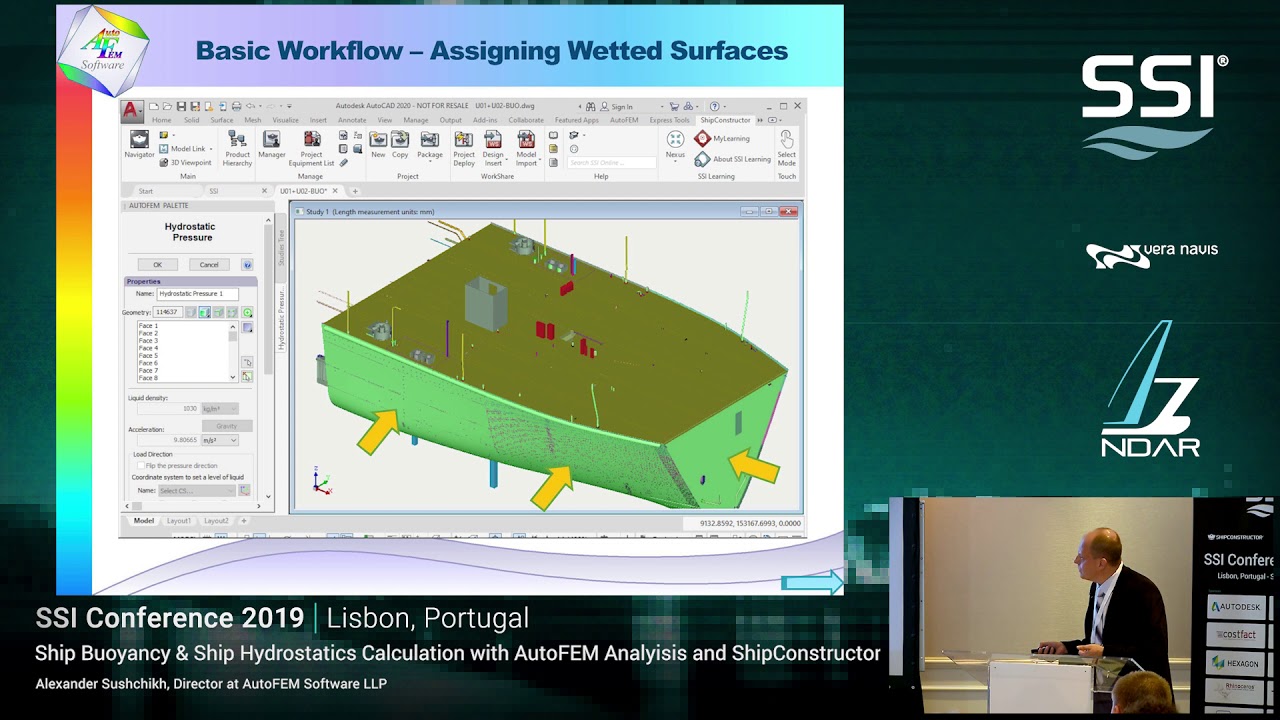Open the Express Tools ribbon tab

pyautogui.click(x=669, y=120)
